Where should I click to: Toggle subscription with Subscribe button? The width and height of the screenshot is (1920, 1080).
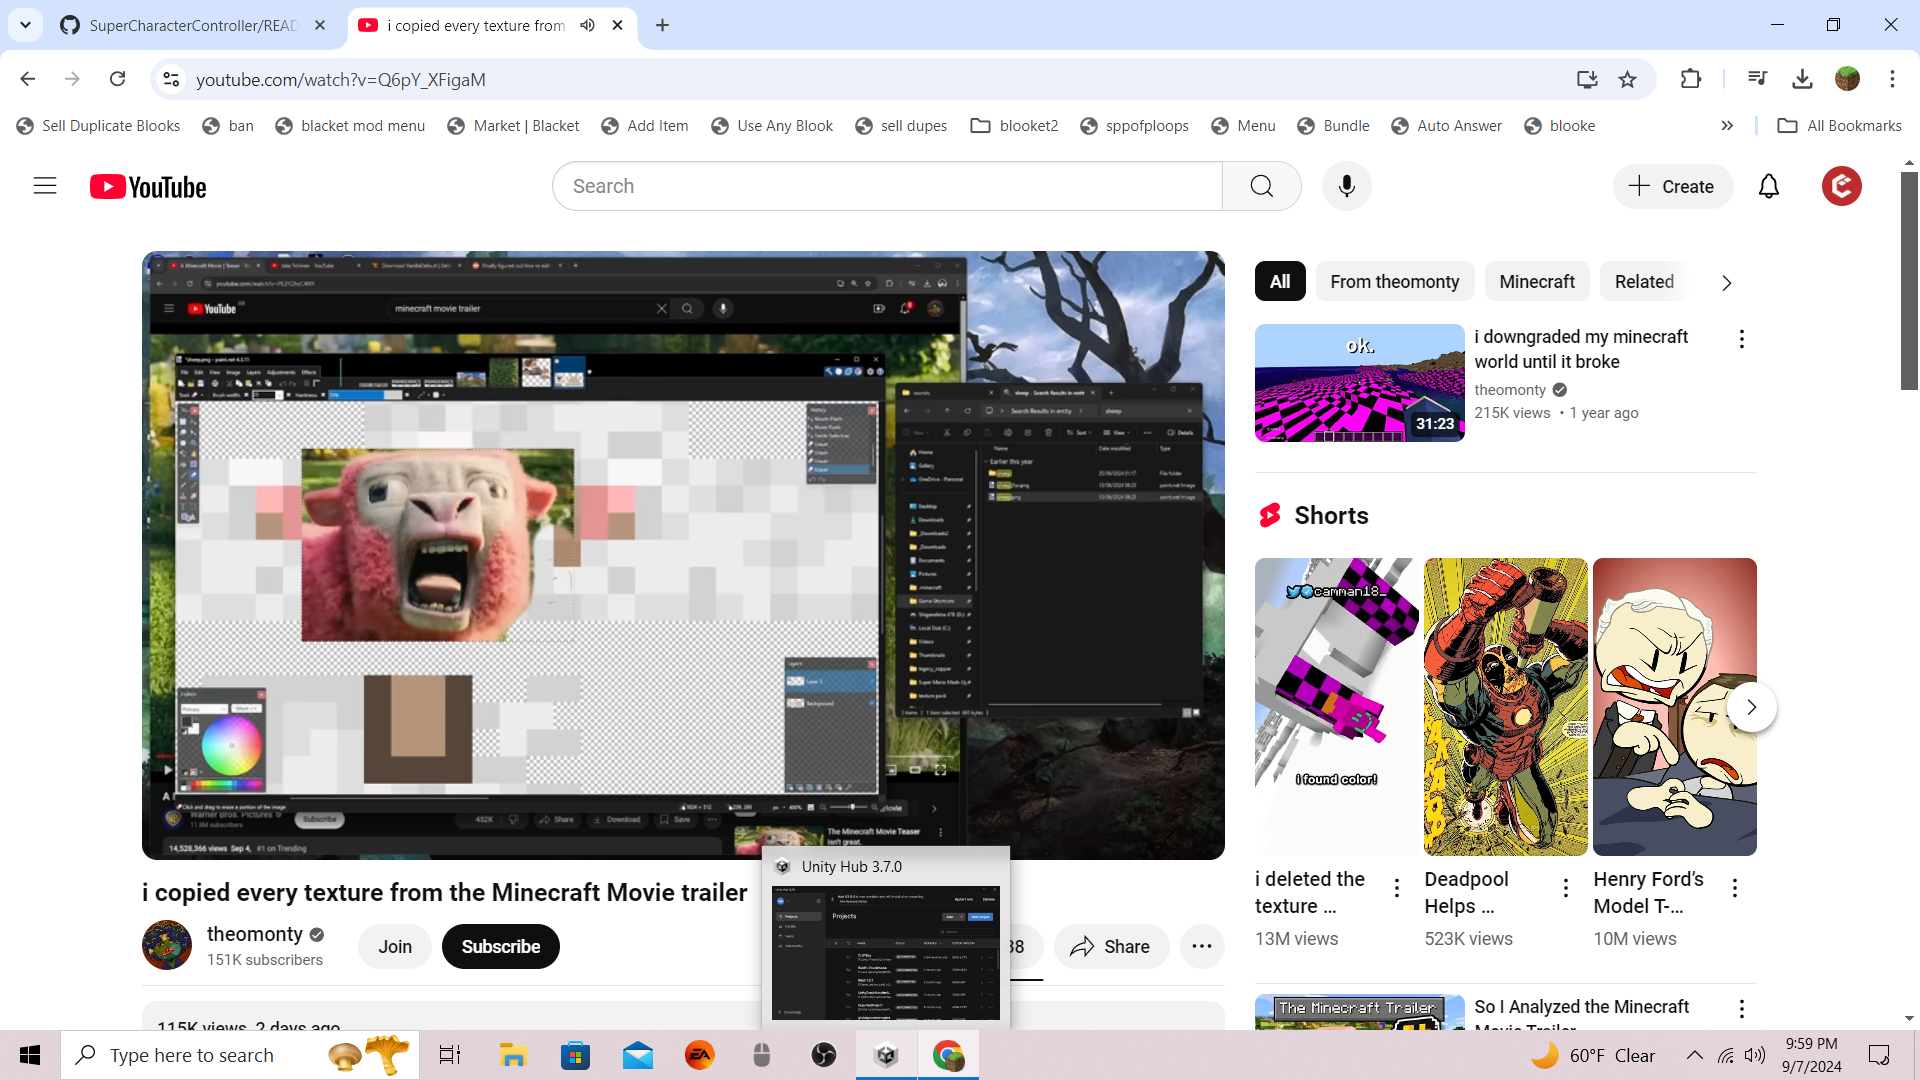coord(500,946)
